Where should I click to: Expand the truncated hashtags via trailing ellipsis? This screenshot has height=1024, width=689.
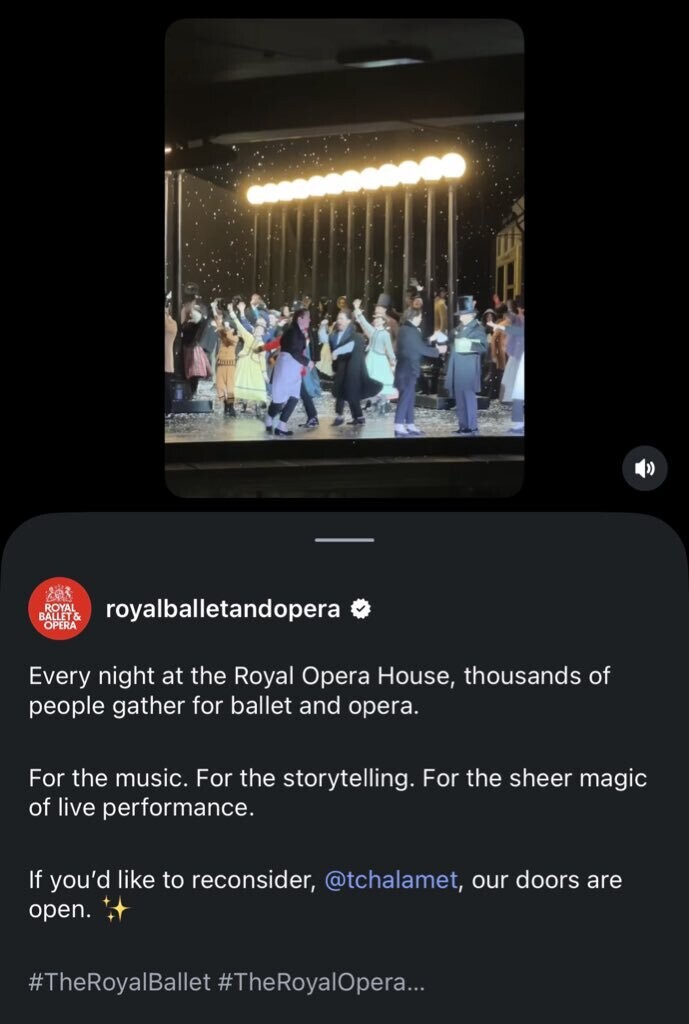coord(414,983)
